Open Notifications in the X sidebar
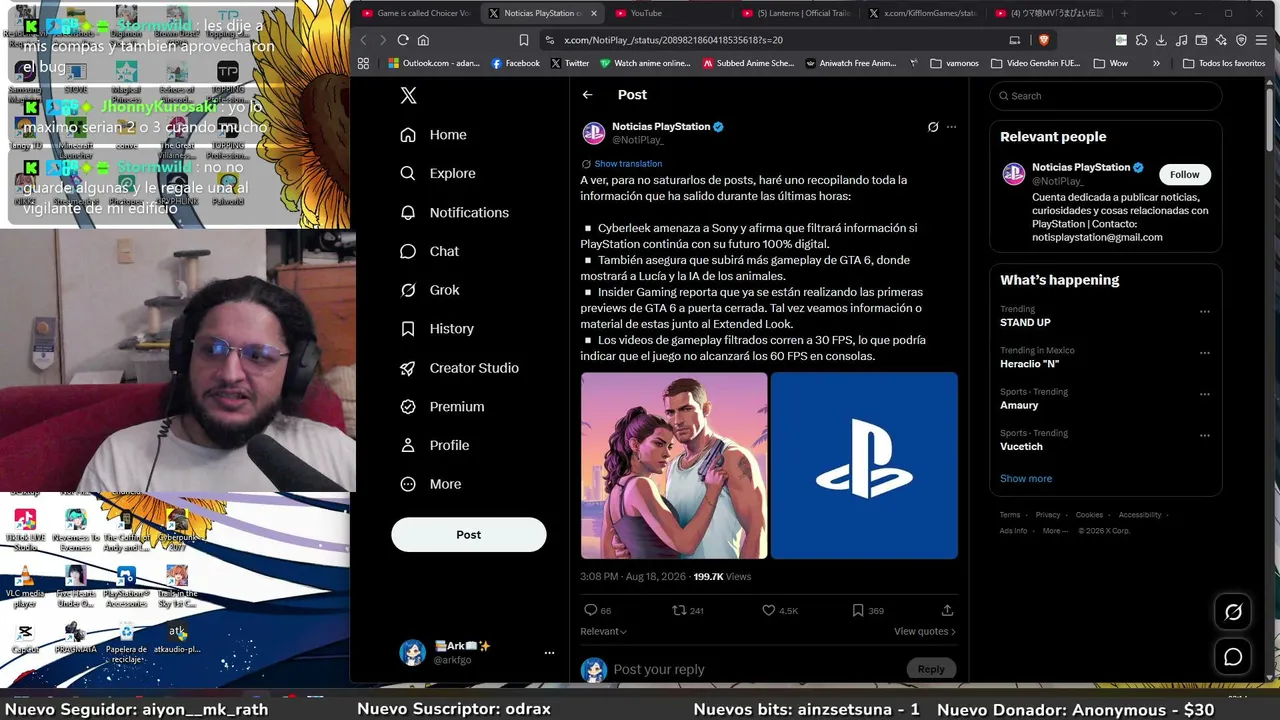Screen dimensions: 1280x720 coord(455,212)
